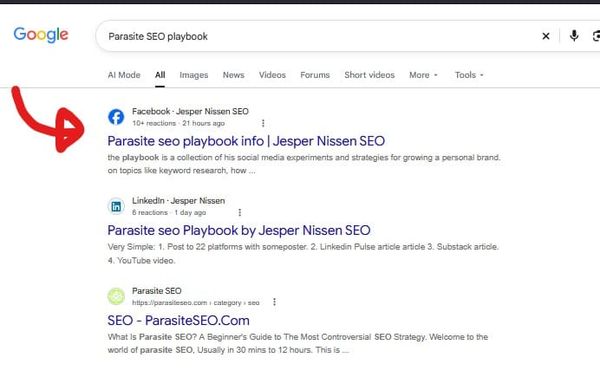Screen dimensions: 600x376
Task: Show the Short videos tab
Action: [369, 75]
